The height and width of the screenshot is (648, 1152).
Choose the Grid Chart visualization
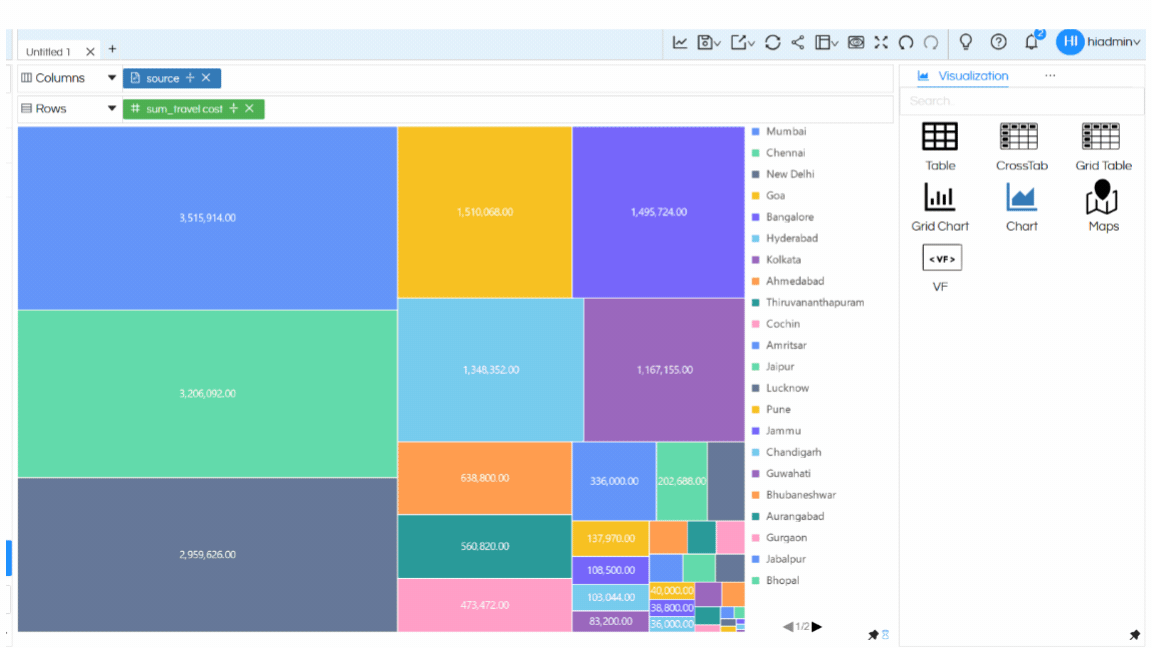coord(940,207)
